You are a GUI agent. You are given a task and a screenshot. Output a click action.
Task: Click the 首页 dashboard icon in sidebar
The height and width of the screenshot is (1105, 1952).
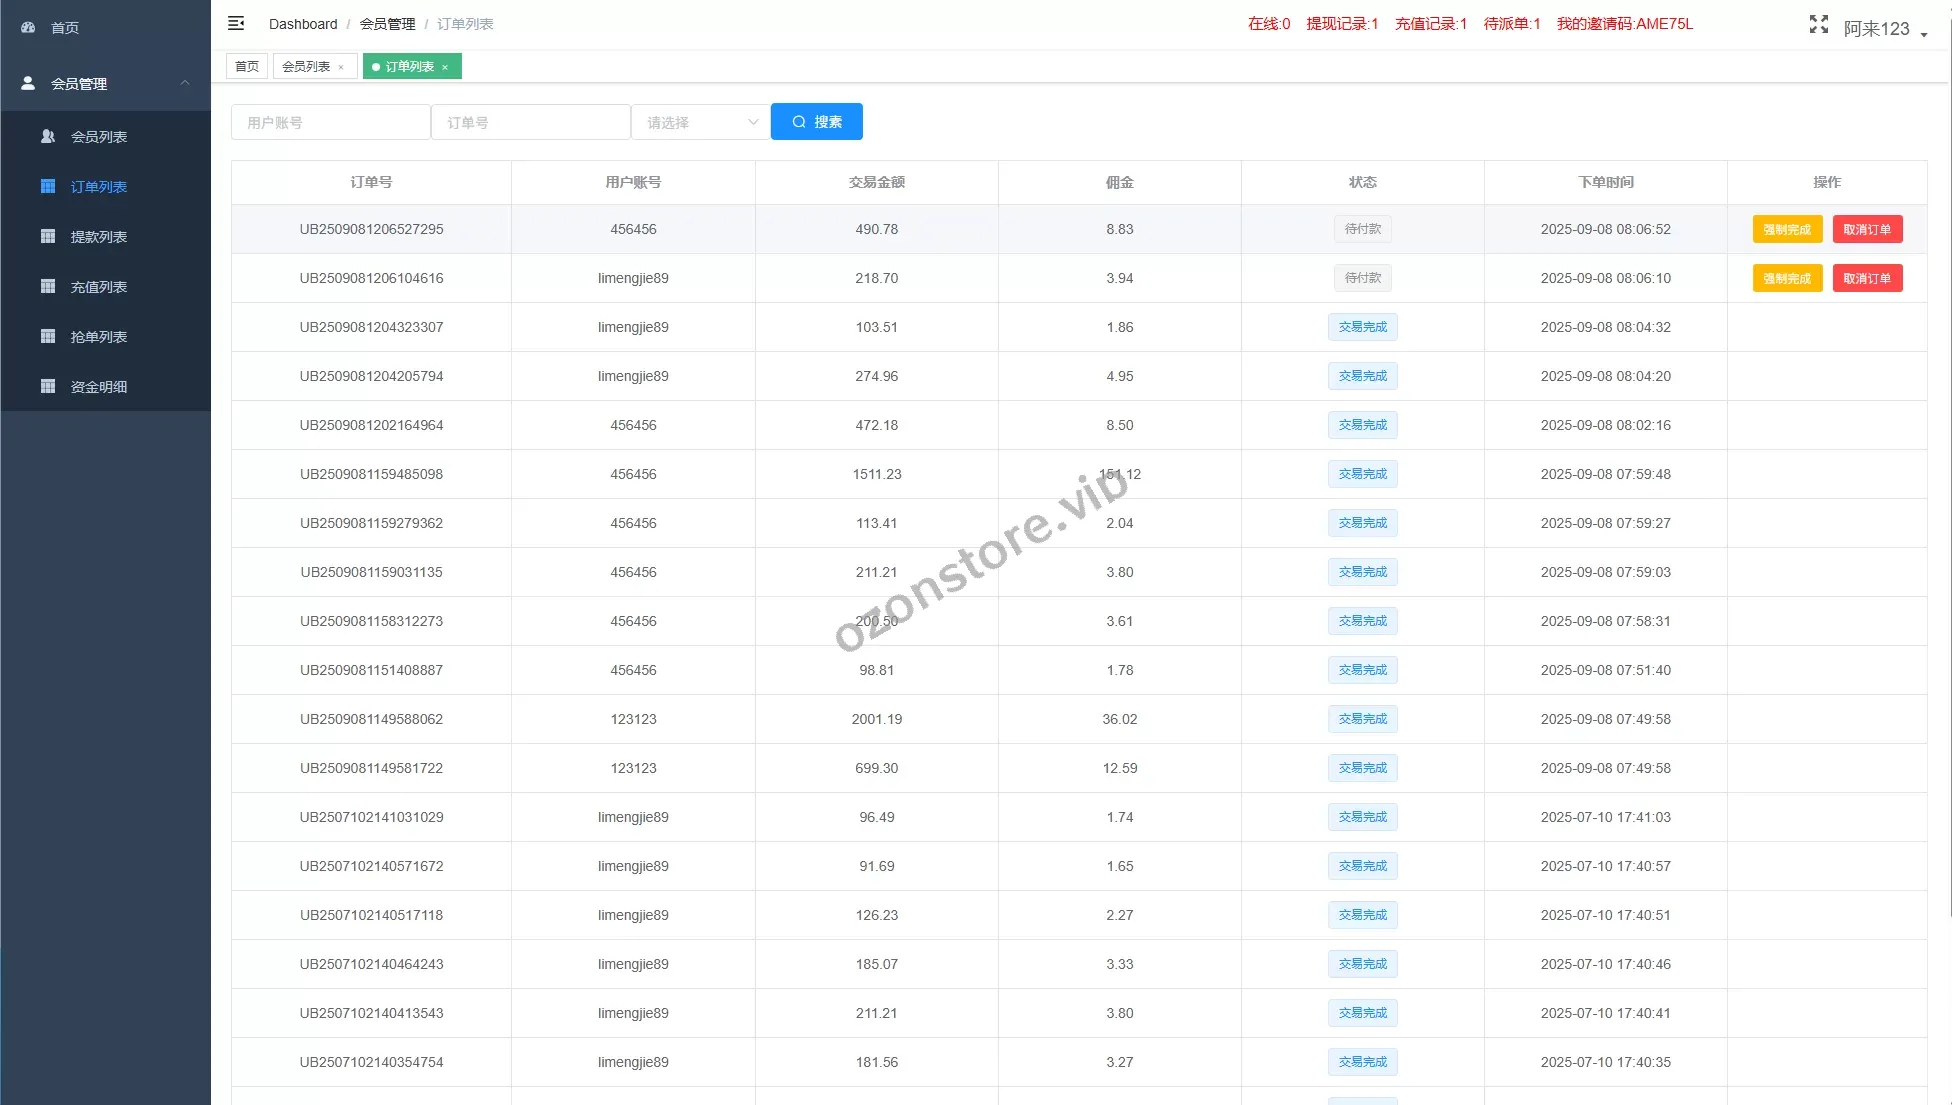28,28
